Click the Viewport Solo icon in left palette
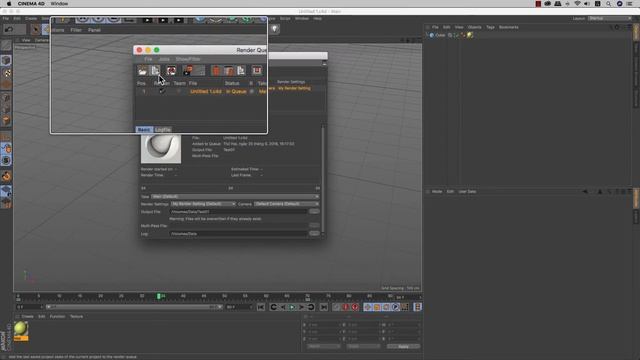640x360 pixels. (6, 160)
